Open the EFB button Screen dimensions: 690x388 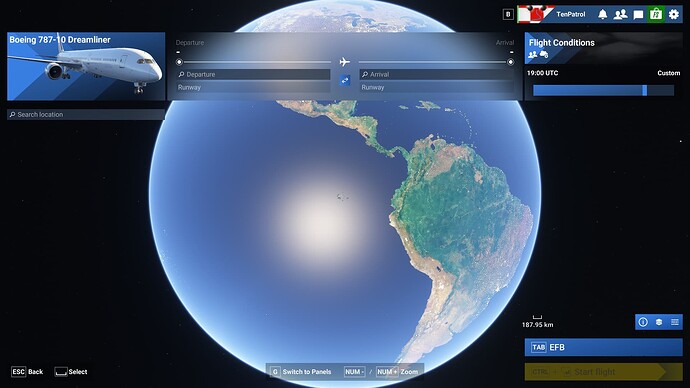603,347
